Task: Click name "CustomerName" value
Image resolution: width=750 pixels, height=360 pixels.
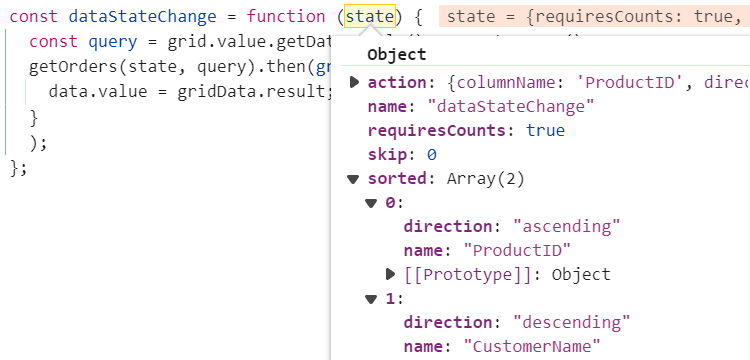Action: coord(532,346)
